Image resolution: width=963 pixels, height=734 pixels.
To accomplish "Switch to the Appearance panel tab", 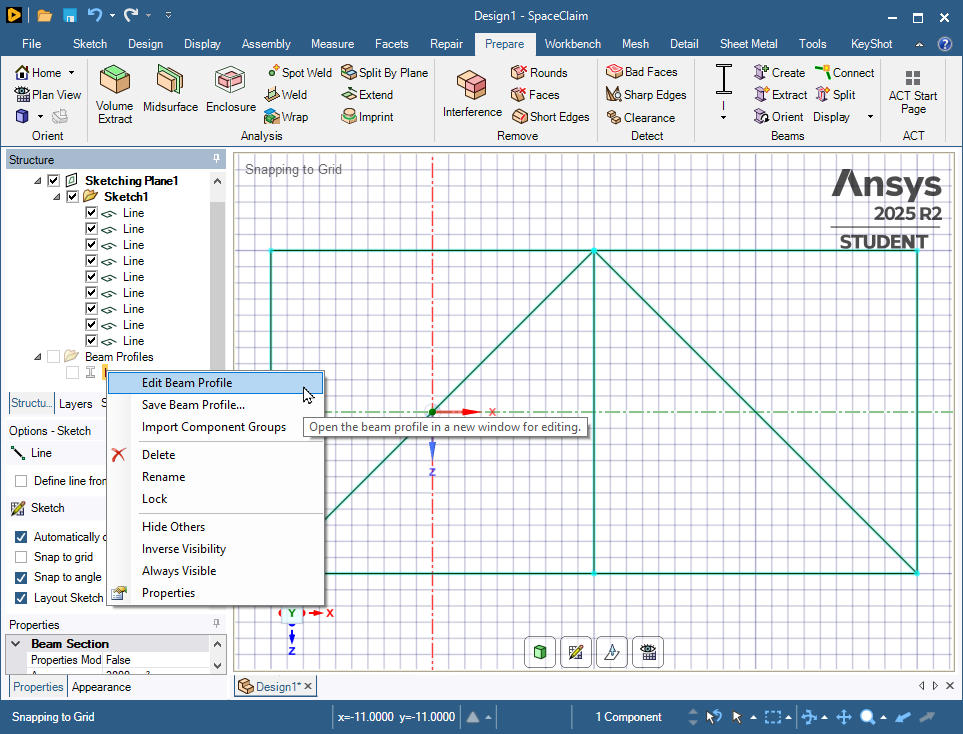I will pyautogui.click(x=101, y=687).
